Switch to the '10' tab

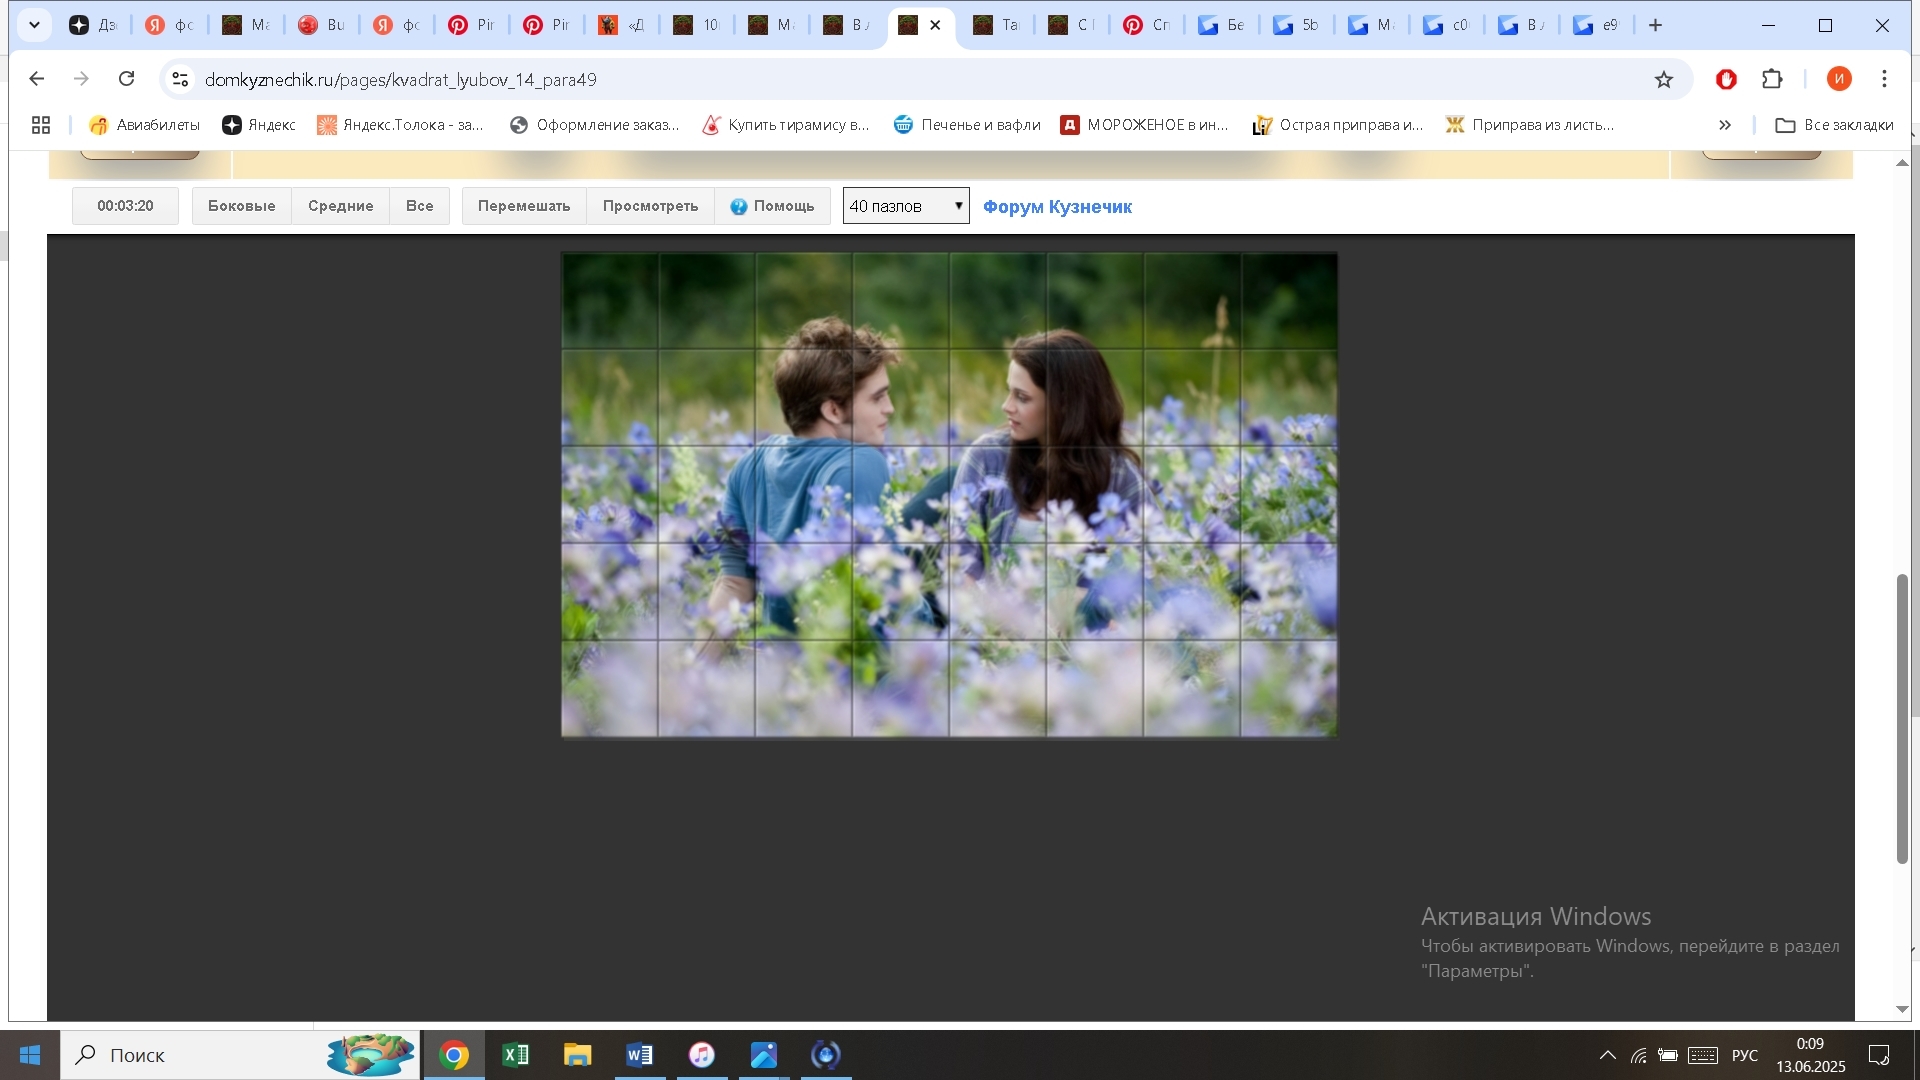pos(696,25)
